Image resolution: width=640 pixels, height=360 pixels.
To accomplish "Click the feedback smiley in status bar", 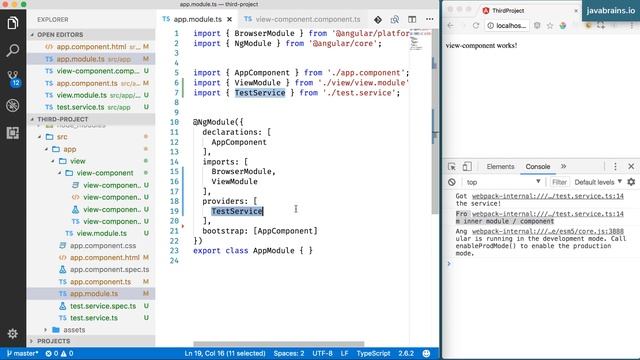I will [426, 353].
